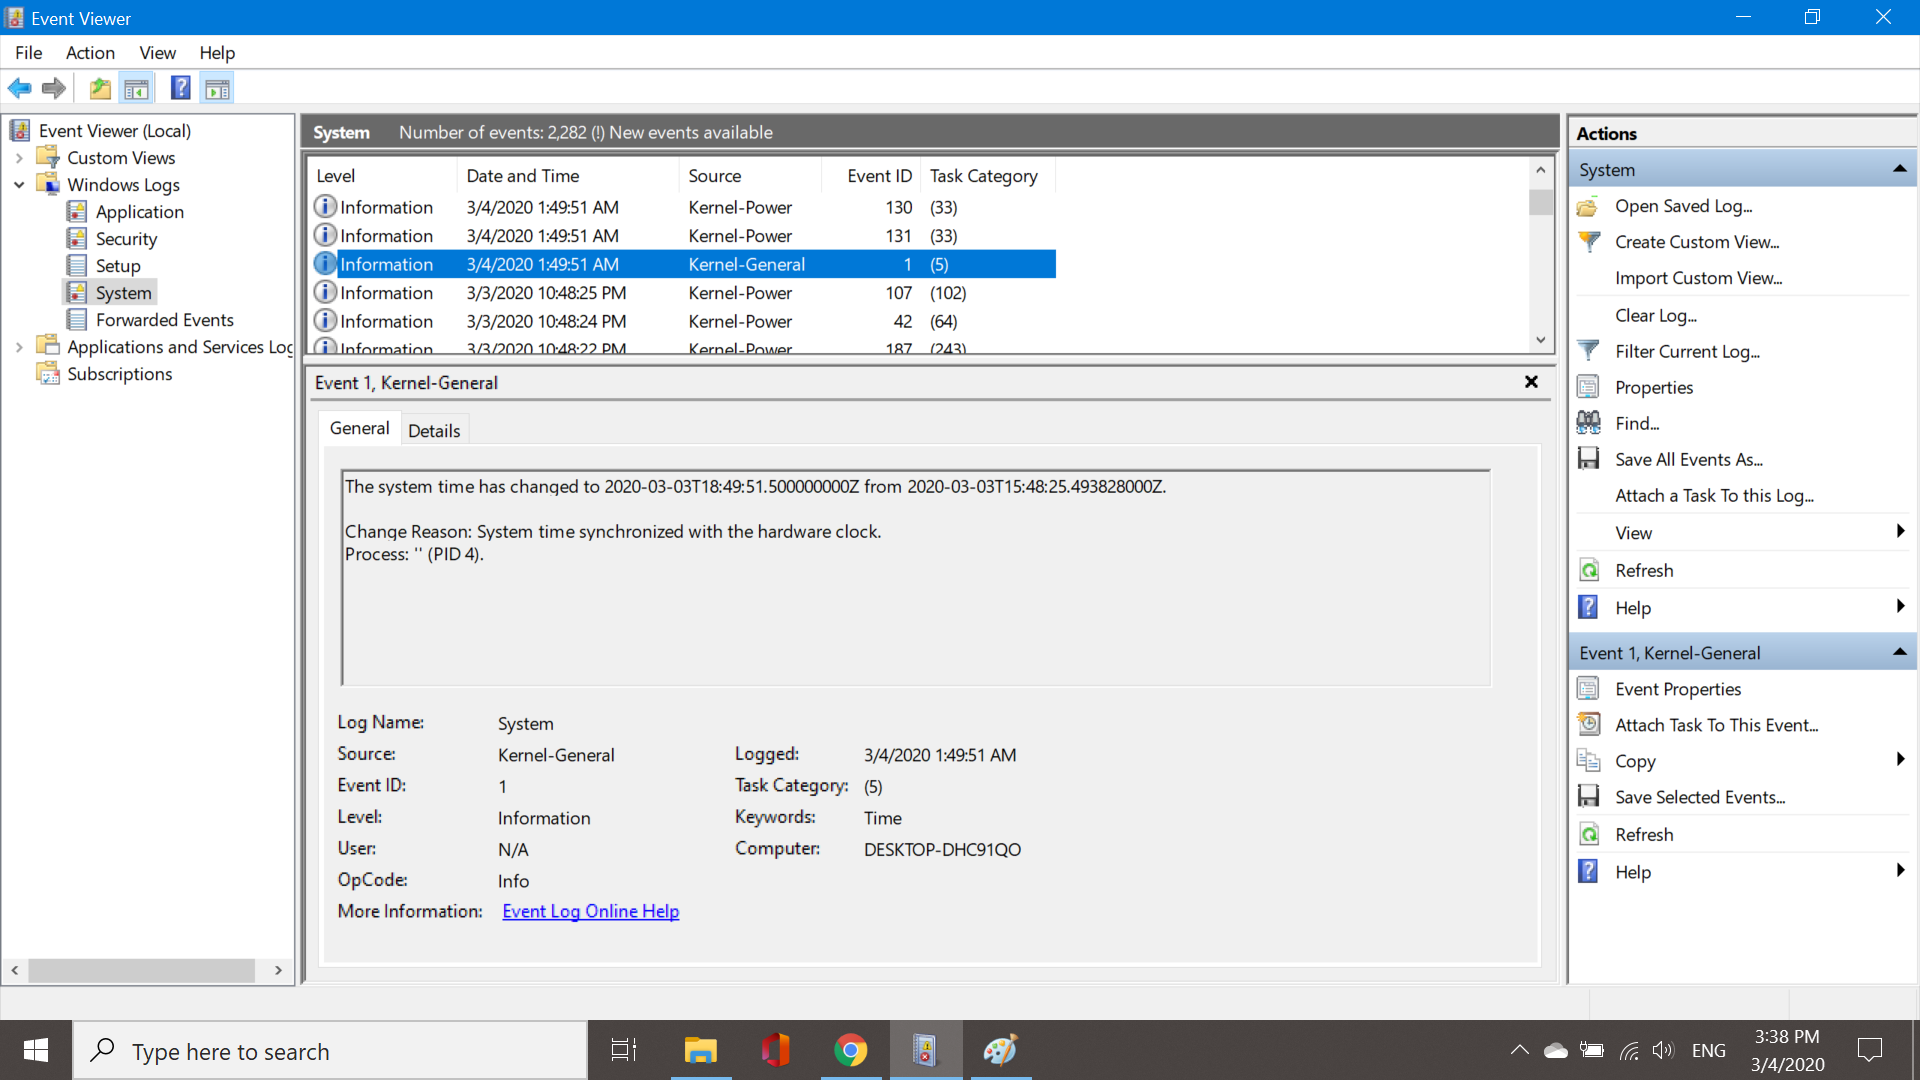Click Attach a Task To this Log

(x=1714, y=495)
